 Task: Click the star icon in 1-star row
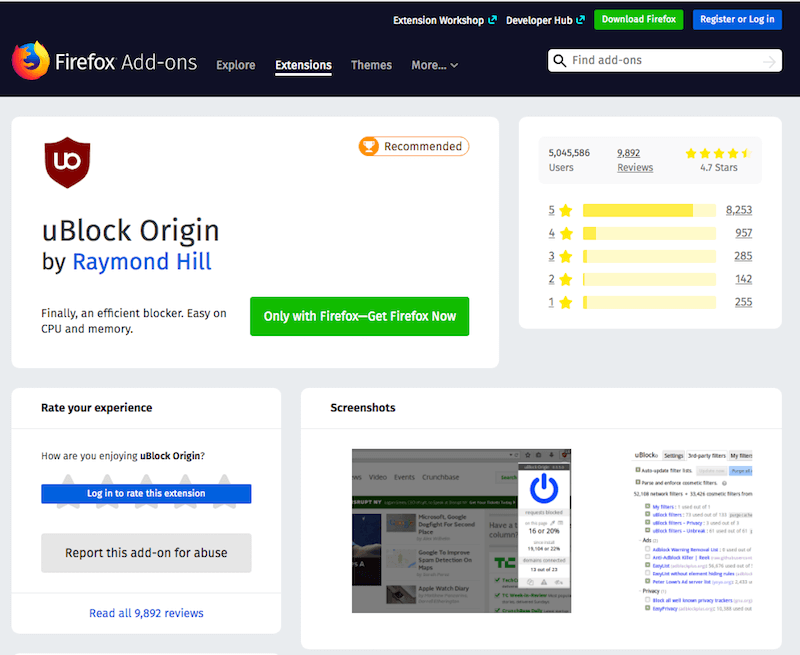[566, 303]
